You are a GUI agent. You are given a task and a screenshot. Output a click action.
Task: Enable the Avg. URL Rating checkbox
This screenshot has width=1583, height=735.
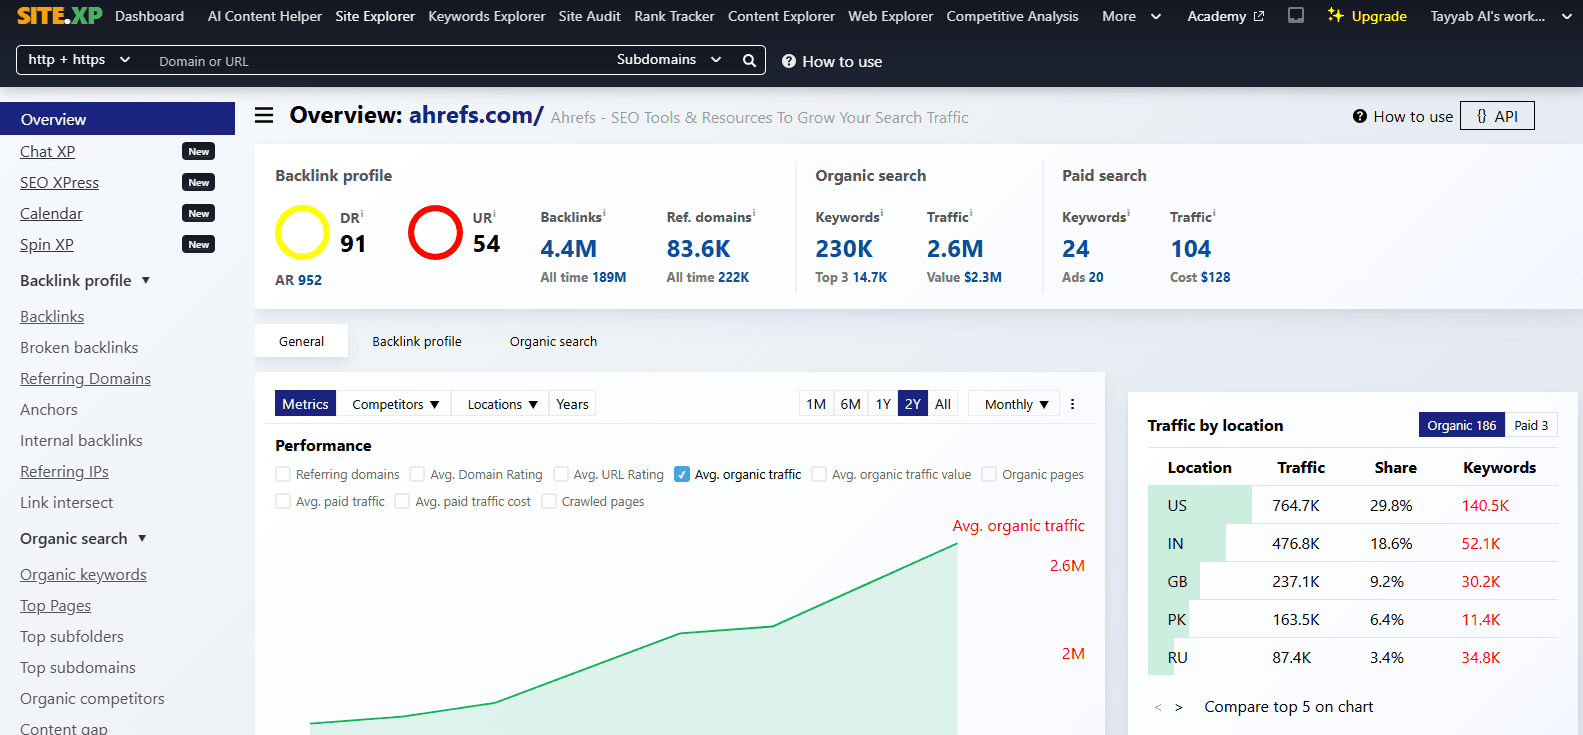click(x=561, y=474)
